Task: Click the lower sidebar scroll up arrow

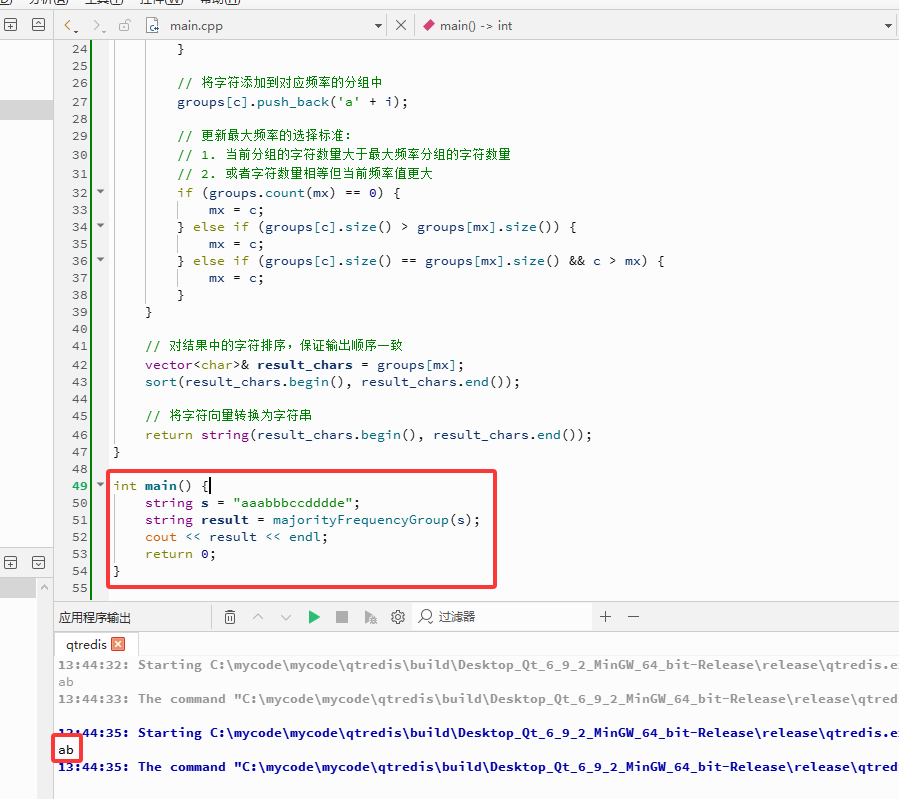Action: pos(45,588)
